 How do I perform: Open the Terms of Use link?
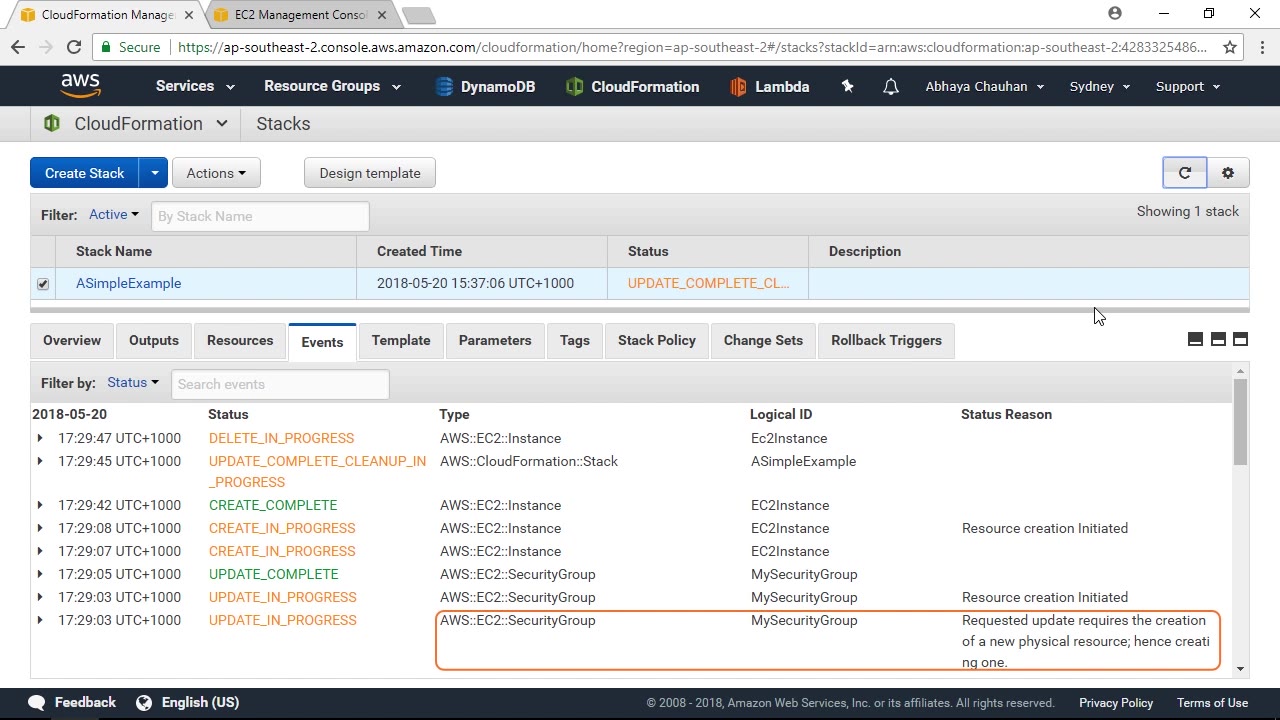pyautogui.click(x=1212, y=703)
